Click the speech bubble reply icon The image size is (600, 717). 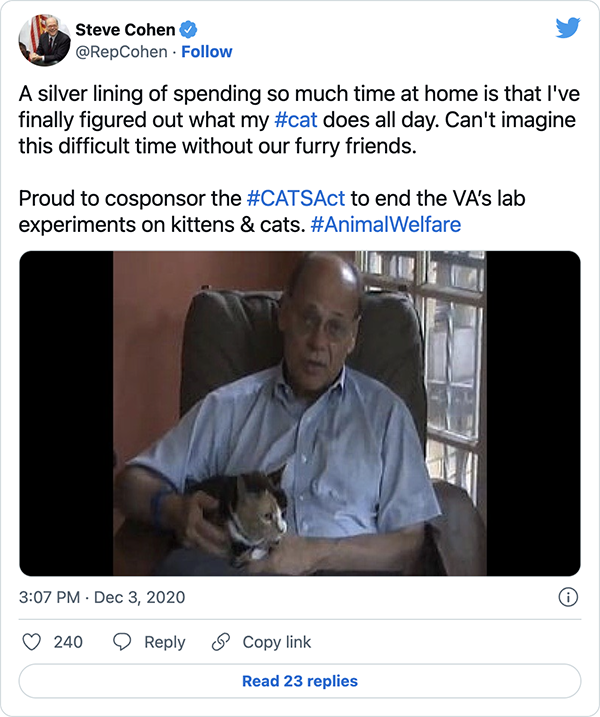pyautogui.click(x=123, y=642)
